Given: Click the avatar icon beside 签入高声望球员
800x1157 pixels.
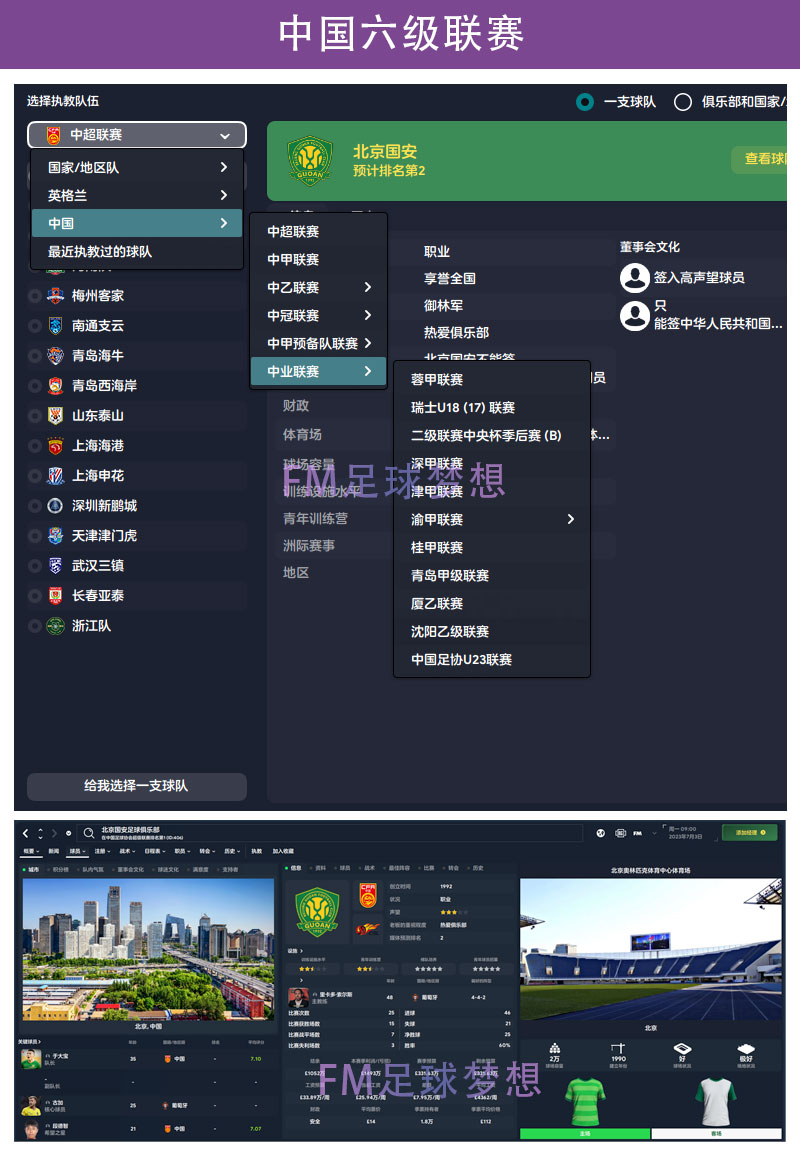Looking at the screenshot, I should click(x=635, y=277).
